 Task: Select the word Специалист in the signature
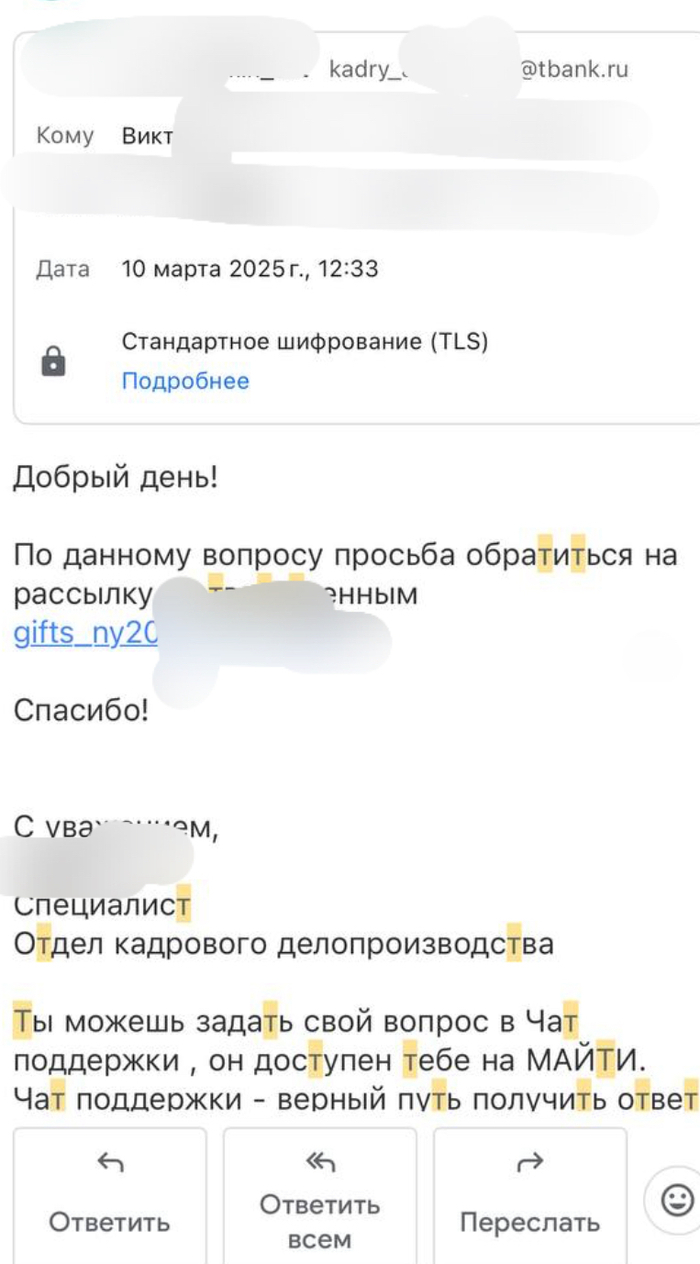click(102, 905)
